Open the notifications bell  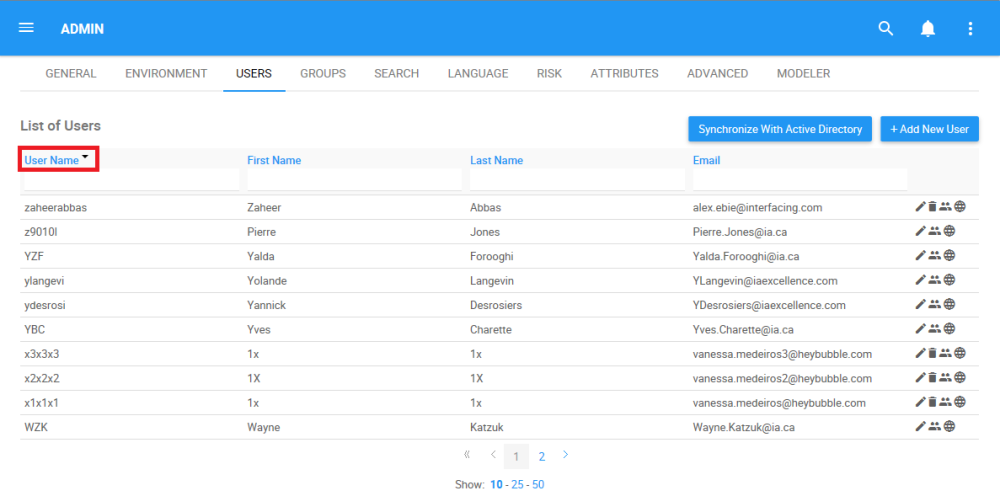(928, 29)
